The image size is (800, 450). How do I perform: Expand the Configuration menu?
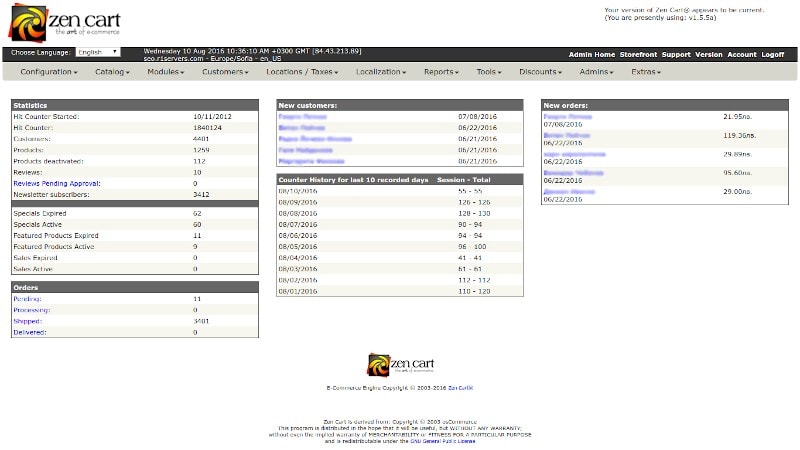(48, 72)
